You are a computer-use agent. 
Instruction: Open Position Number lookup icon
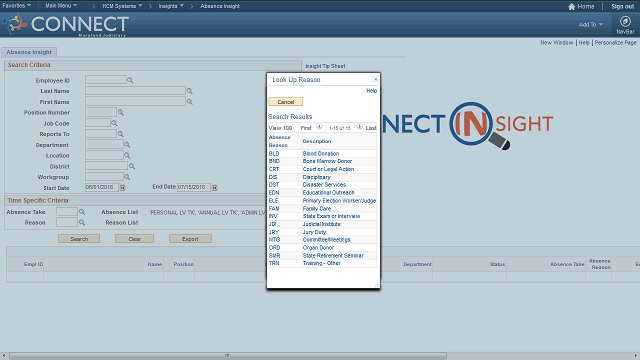120,112
